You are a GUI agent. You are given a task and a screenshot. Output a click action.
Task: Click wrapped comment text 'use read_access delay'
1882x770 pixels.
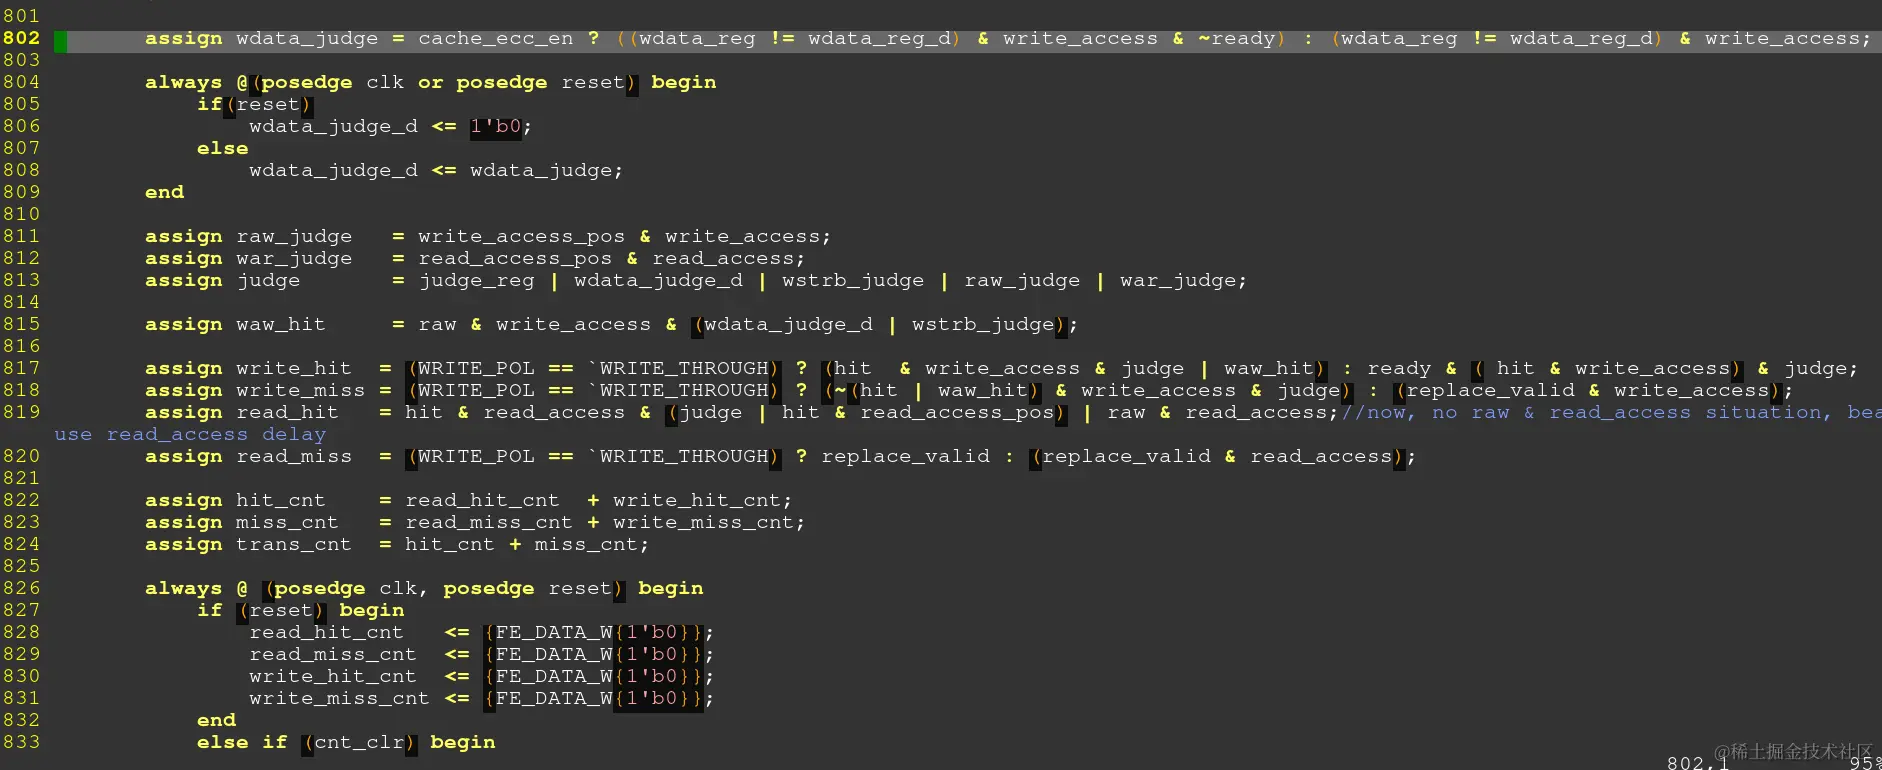click(190, 434)
